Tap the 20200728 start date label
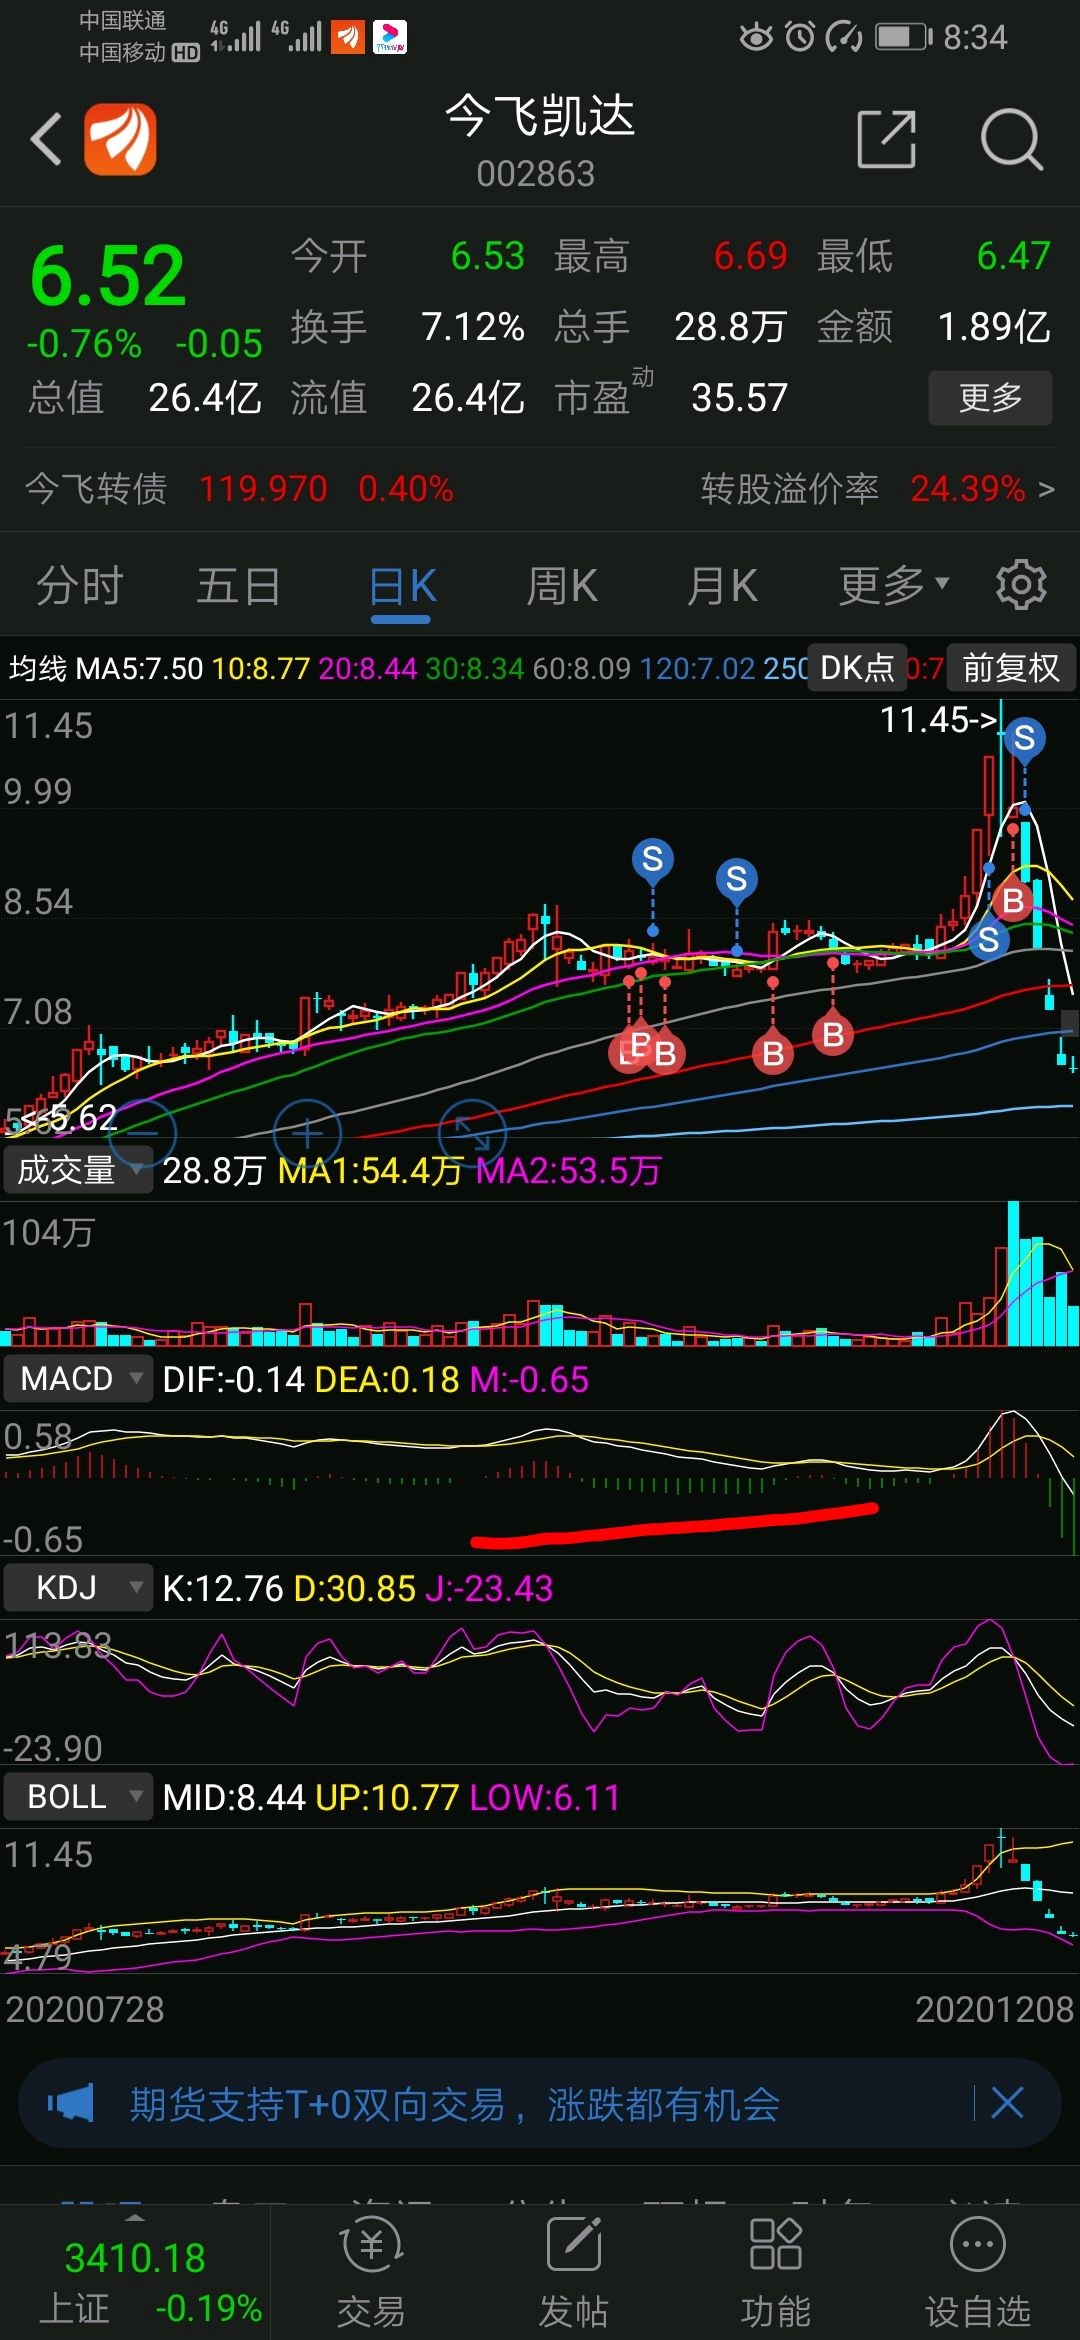This screenshot has width=1080, height=2340. (x=85, y=2010)
